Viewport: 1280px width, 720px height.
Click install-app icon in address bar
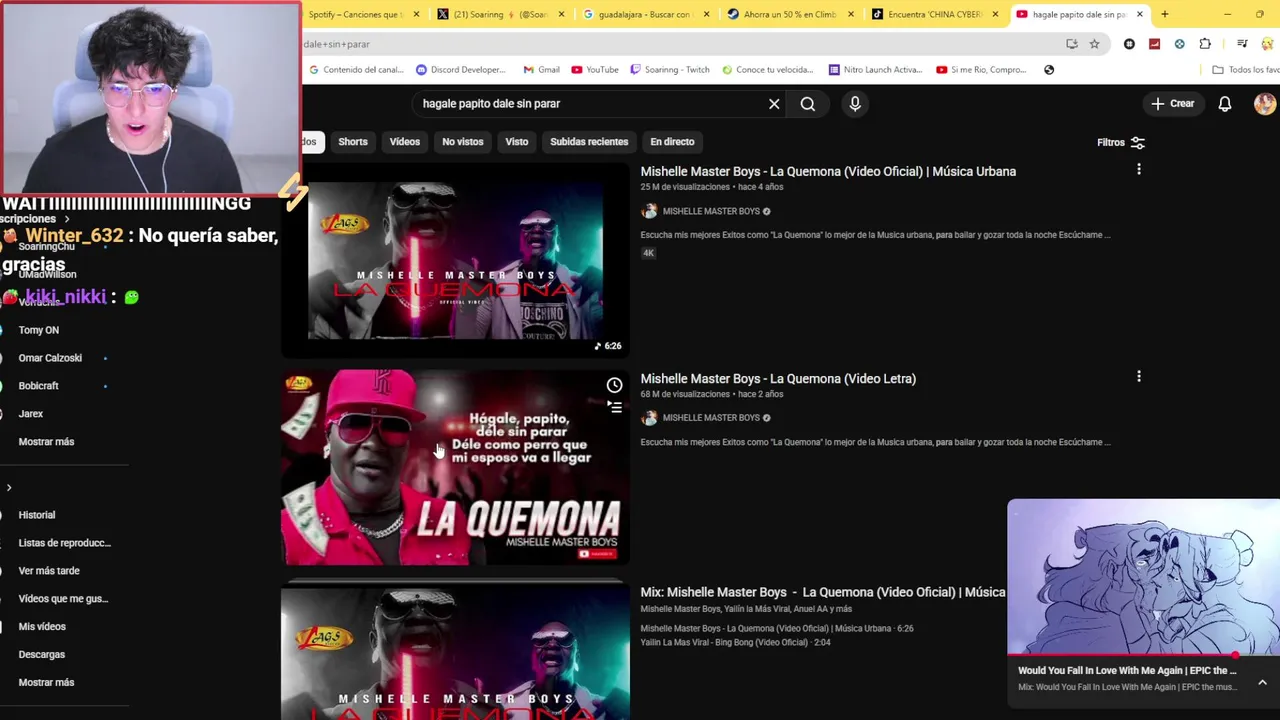click(x=1072, y=44)
